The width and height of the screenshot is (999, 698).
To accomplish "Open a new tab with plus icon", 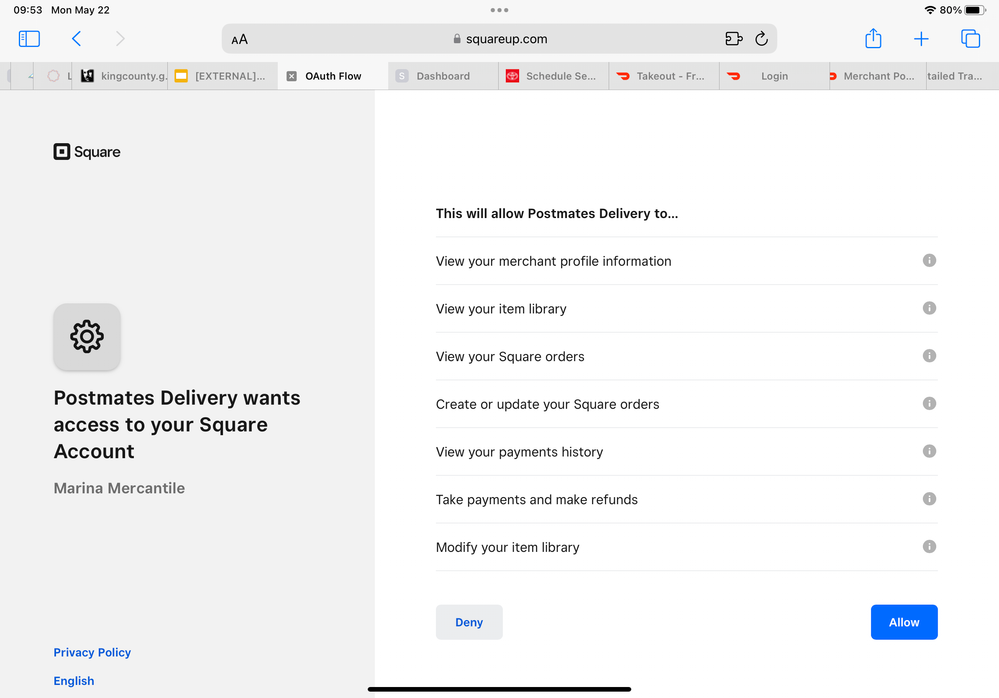I will pos(921,39).
